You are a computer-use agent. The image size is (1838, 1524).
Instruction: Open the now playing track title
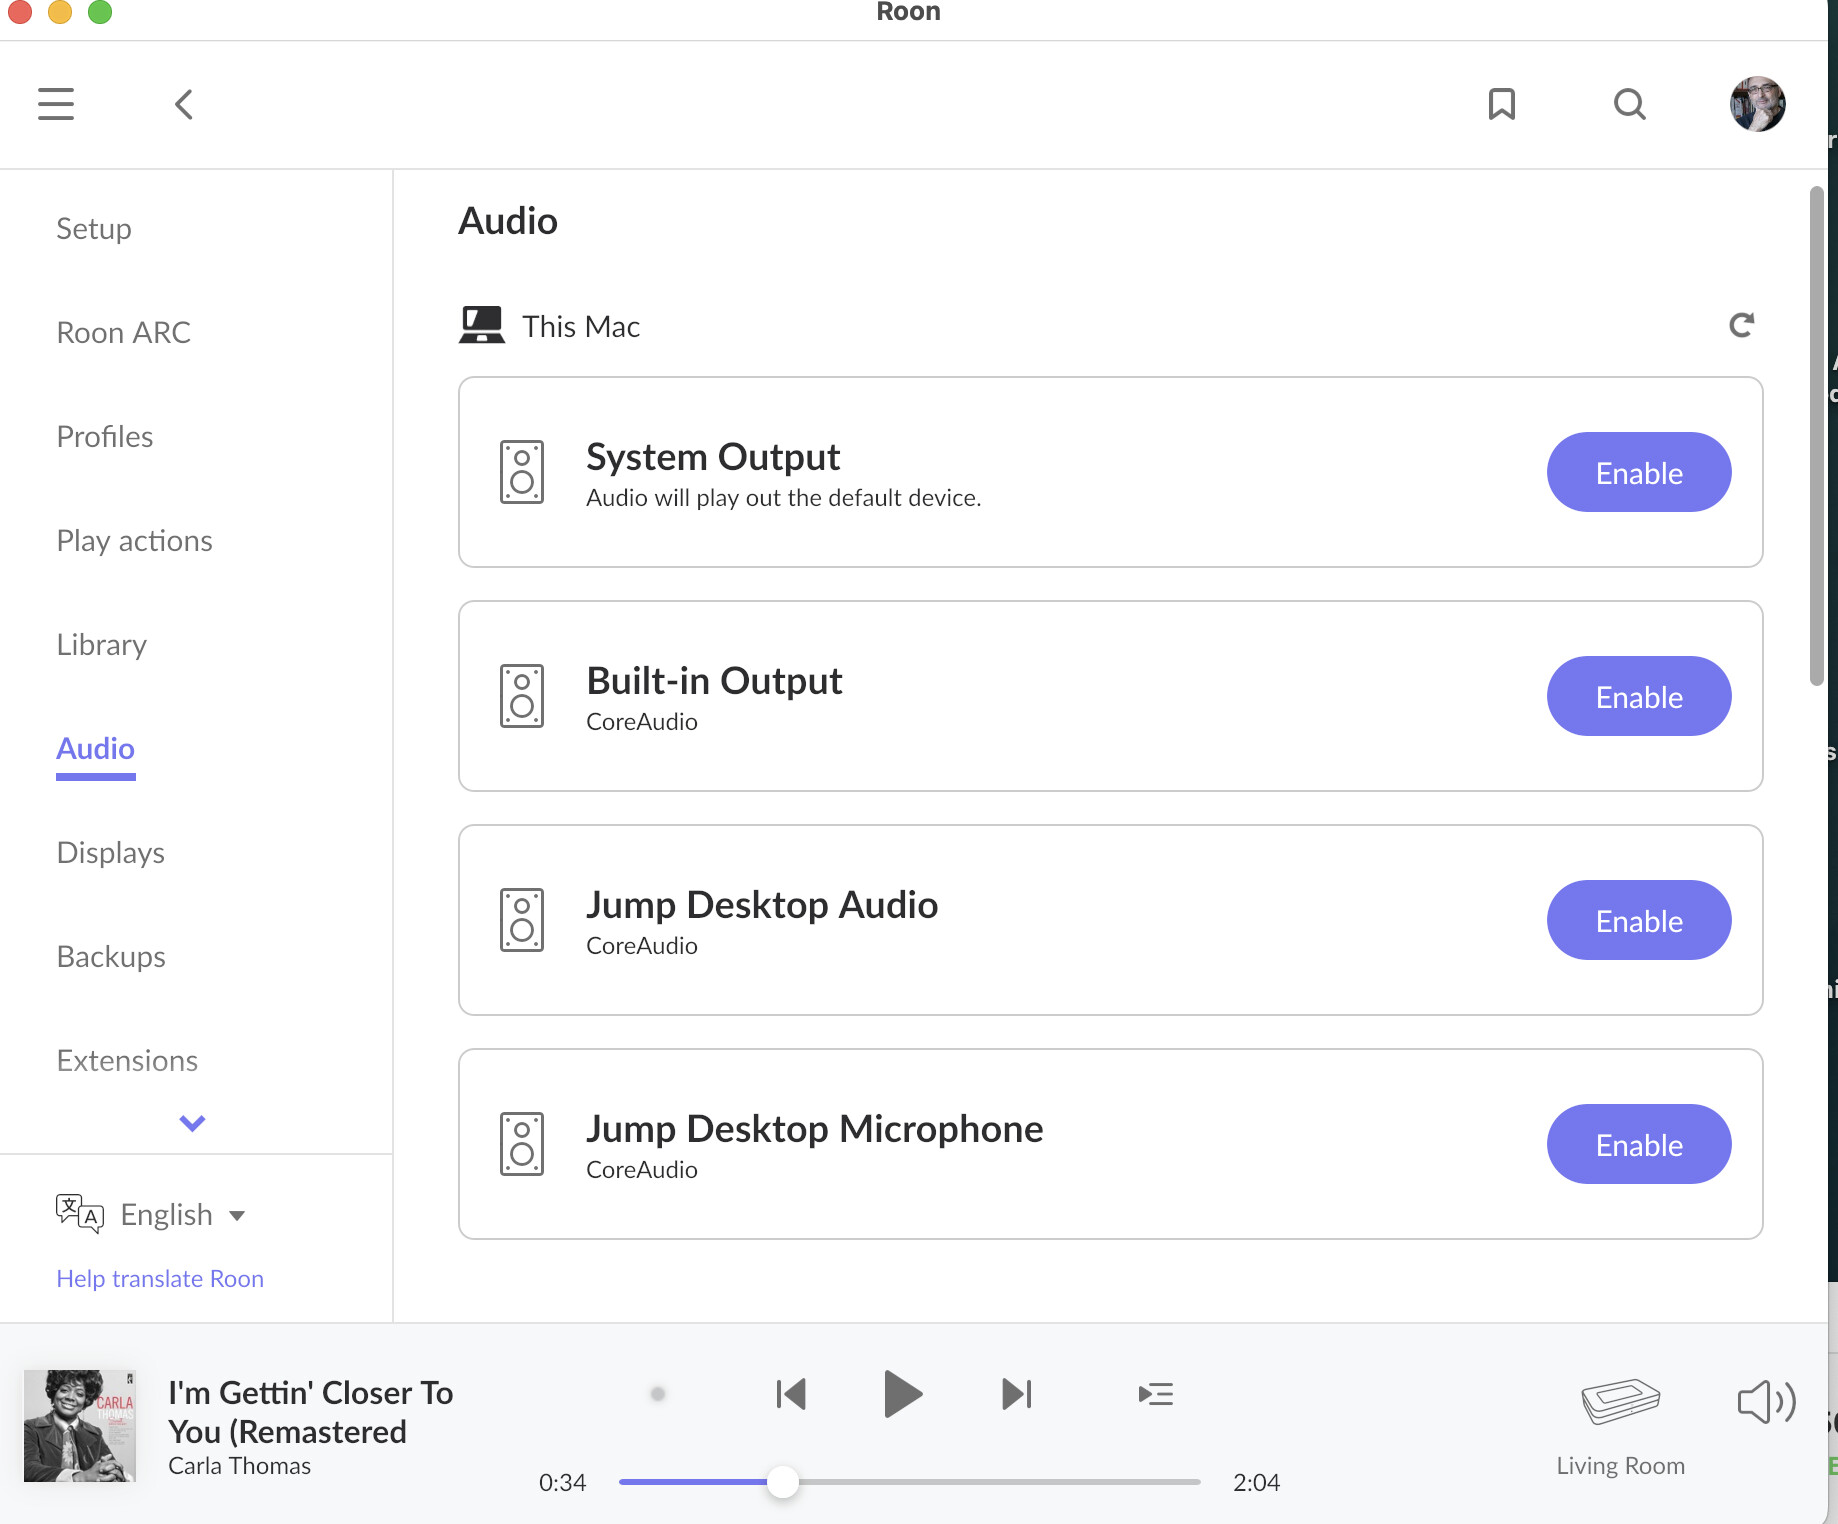(x=310, y=1412)
